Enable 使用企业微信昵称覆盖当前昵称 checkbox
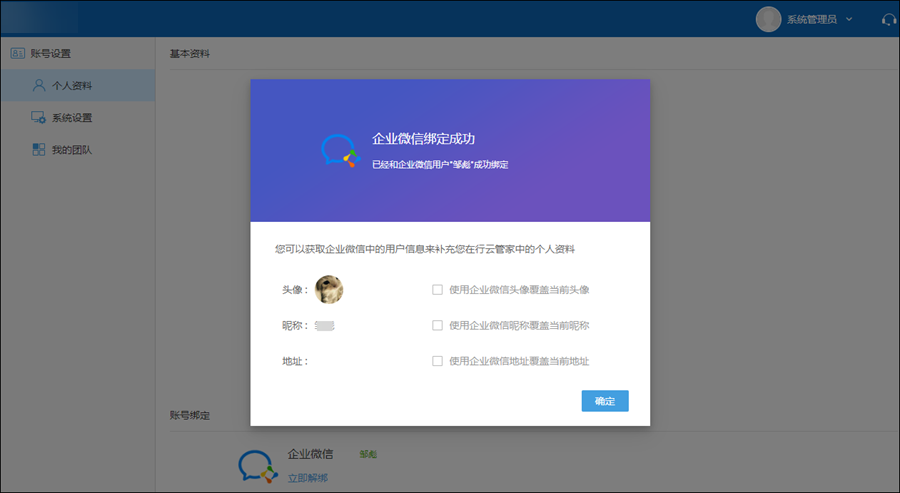Screen dimensions: 900x493 point(437,325)
